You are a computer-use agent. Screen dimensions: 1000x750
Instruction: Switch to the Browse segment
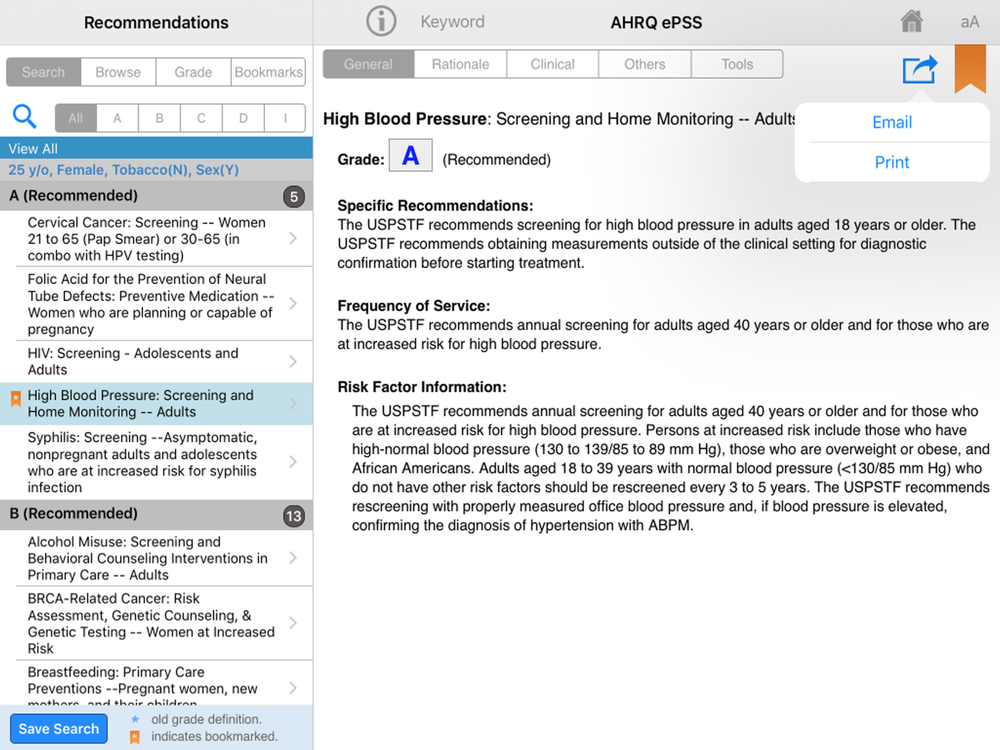click(x=118, y=72)
